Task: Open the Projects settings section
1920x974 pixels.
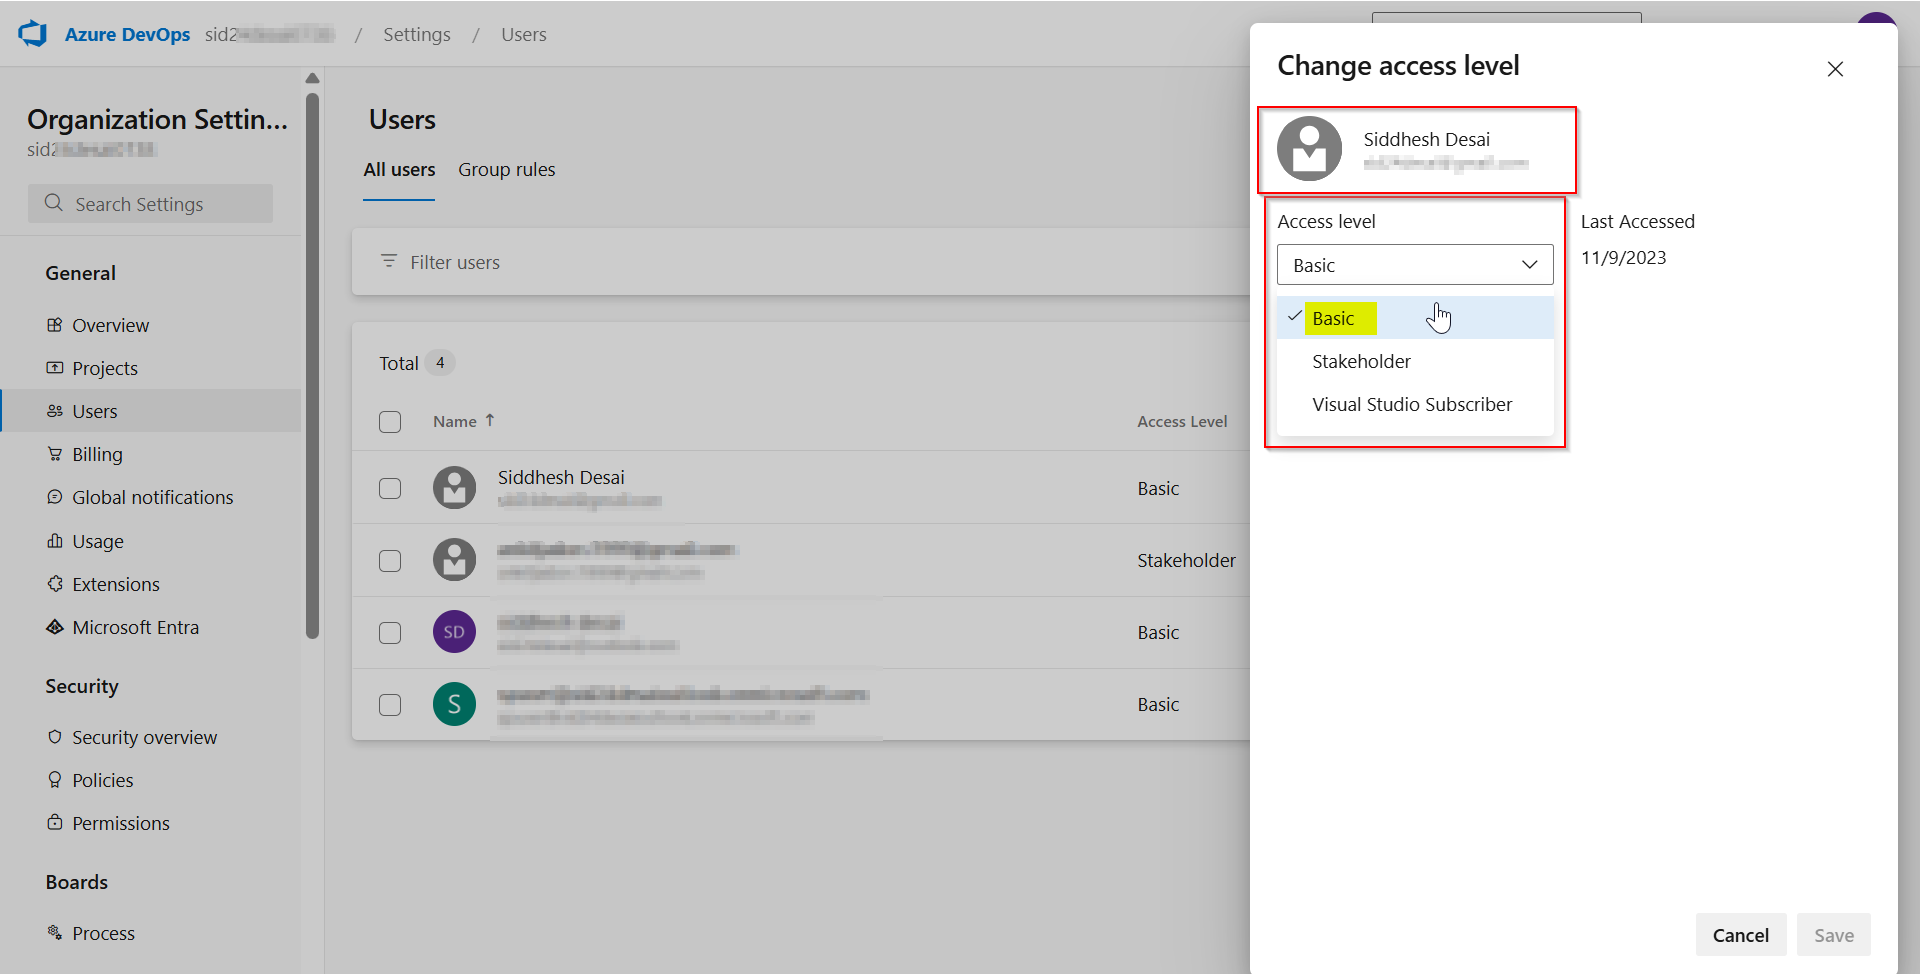Action: tap(104, 367)
